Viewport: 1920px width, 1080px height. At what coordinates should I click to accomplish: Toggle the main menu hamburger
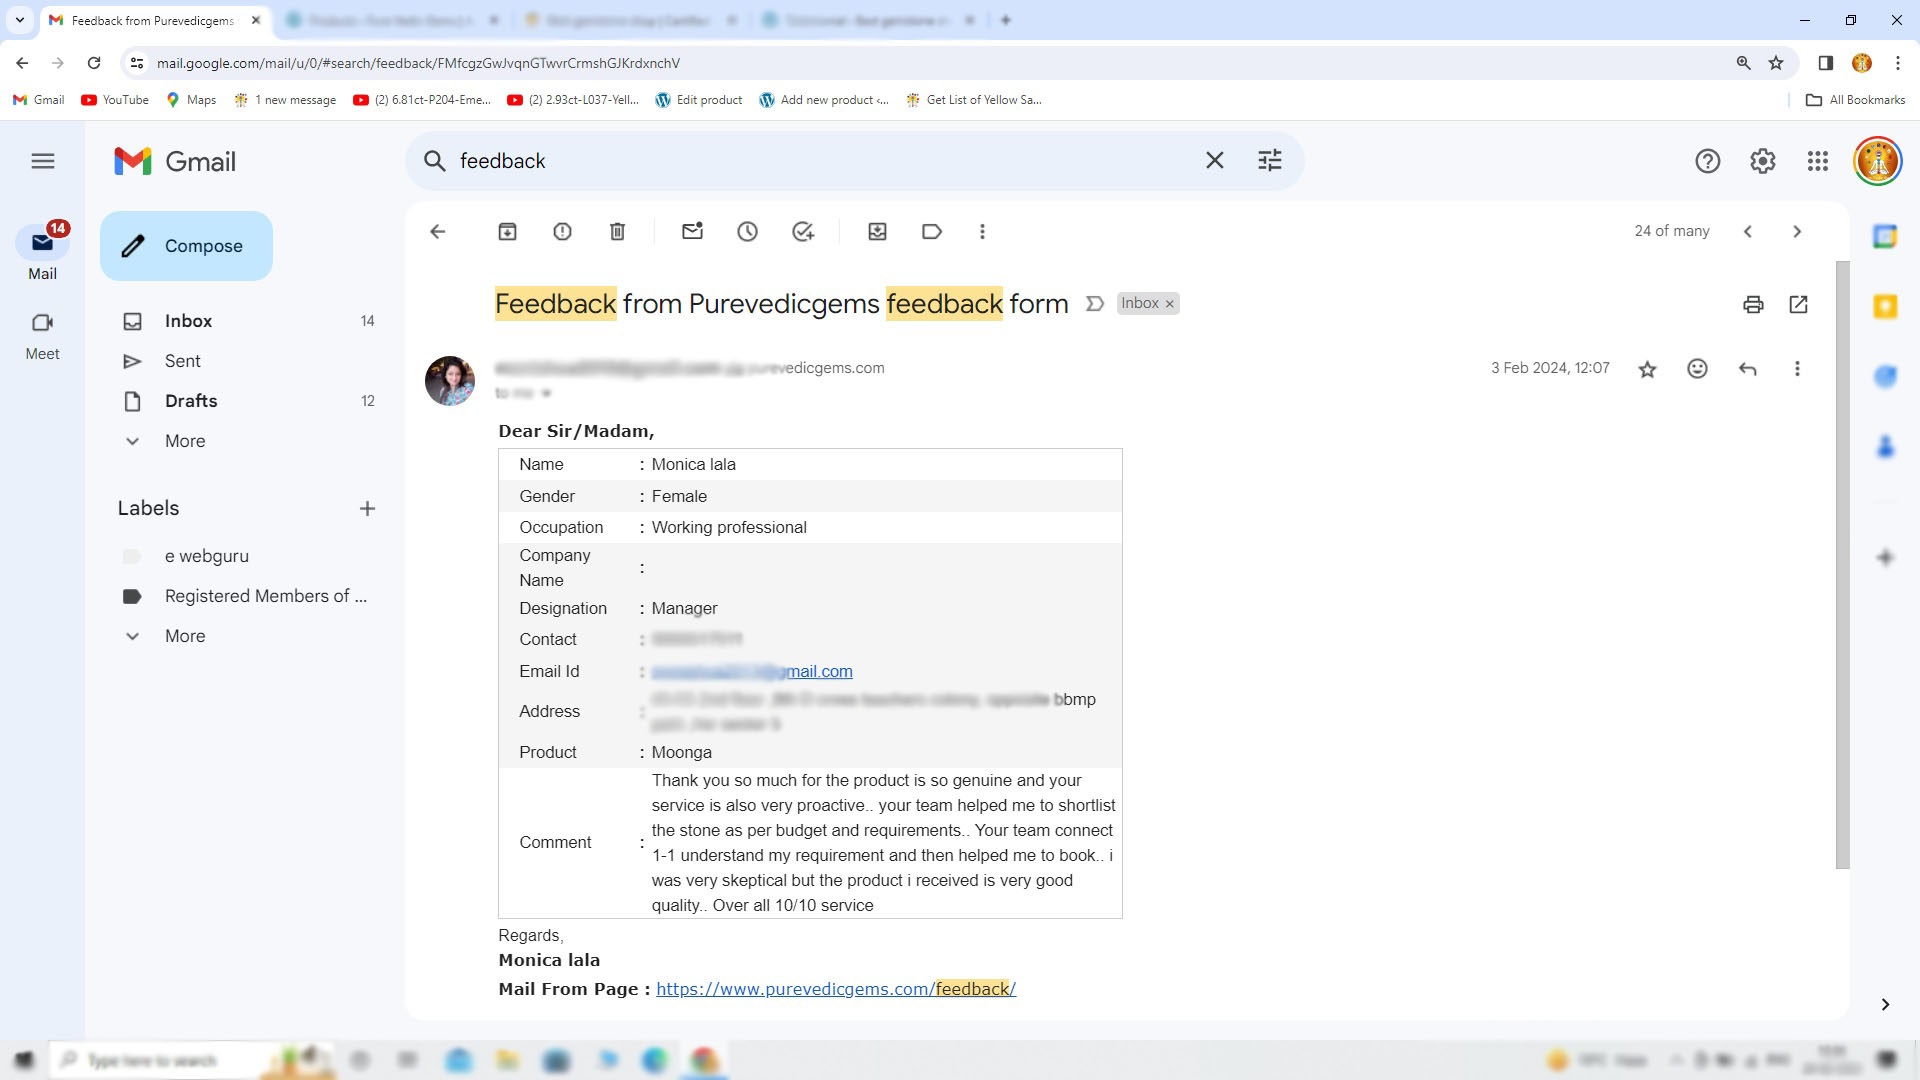pos(43,161)
